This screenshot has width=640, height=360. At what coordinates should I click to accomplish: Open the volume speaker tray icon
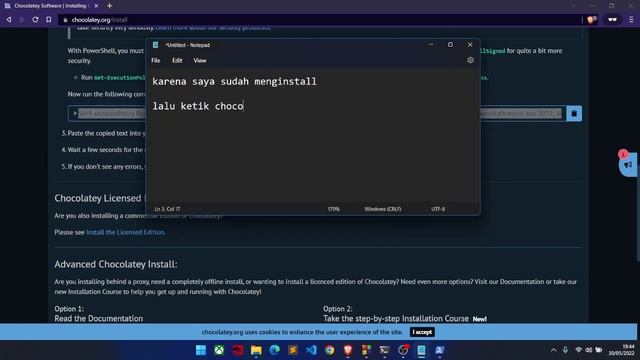(589, 350)
